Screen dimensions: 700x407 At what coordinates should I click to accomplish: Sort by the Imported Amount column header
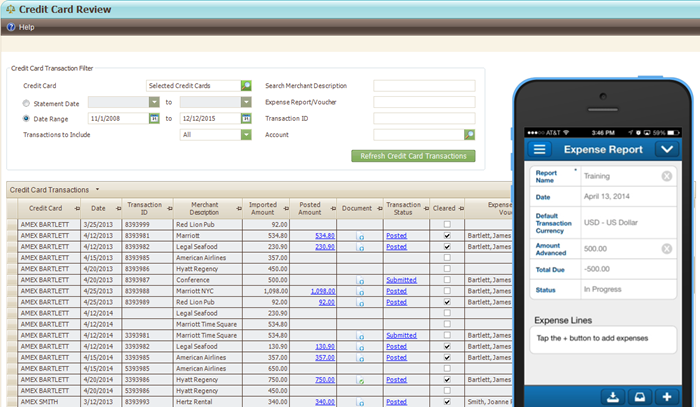point(262,208)
